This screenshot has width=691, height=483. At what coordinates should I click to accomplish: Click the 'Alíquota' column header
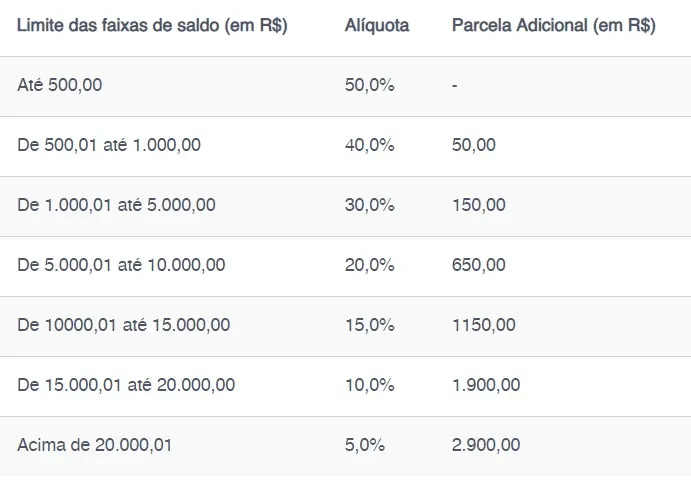pyautogui.click(x=376, y=26)
